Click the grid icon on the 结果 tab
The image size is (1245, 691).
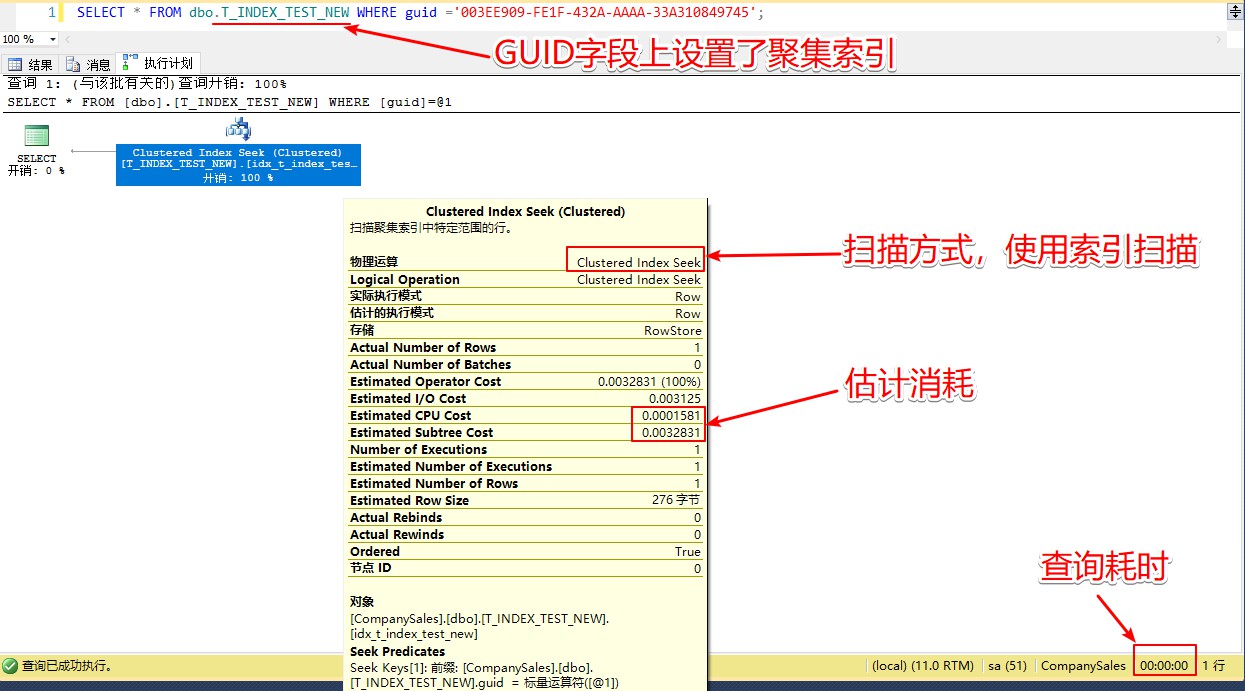(15, 64)
